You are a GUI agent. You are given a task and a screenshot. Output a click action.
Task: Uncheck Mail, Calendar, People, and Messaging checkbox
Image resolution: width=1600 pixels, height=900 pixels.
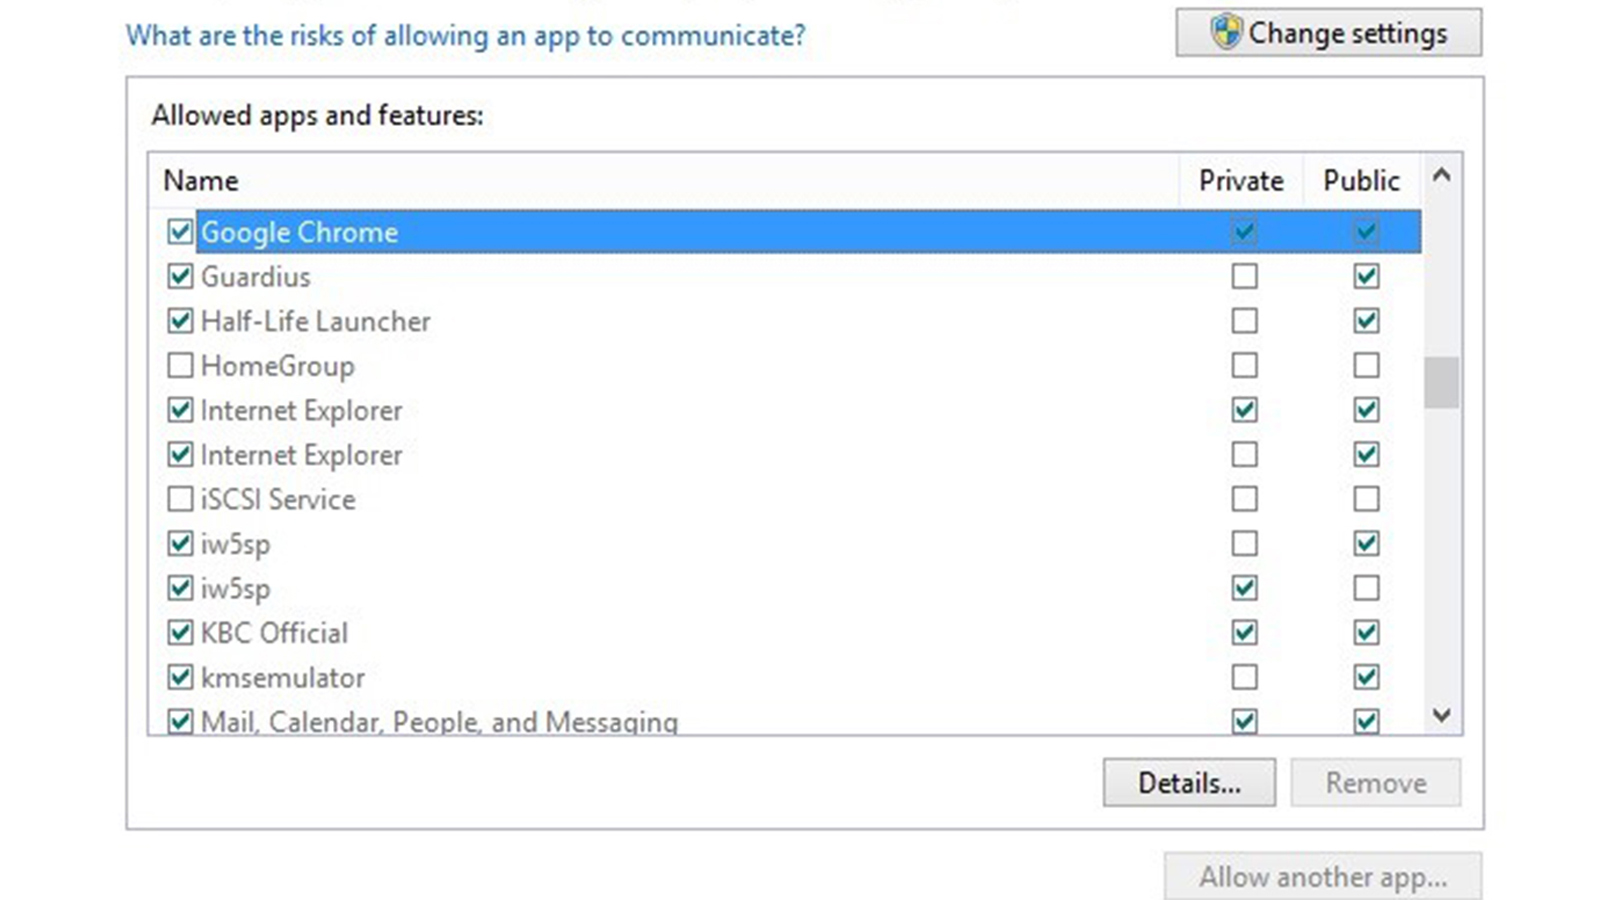tap(180, 721)
